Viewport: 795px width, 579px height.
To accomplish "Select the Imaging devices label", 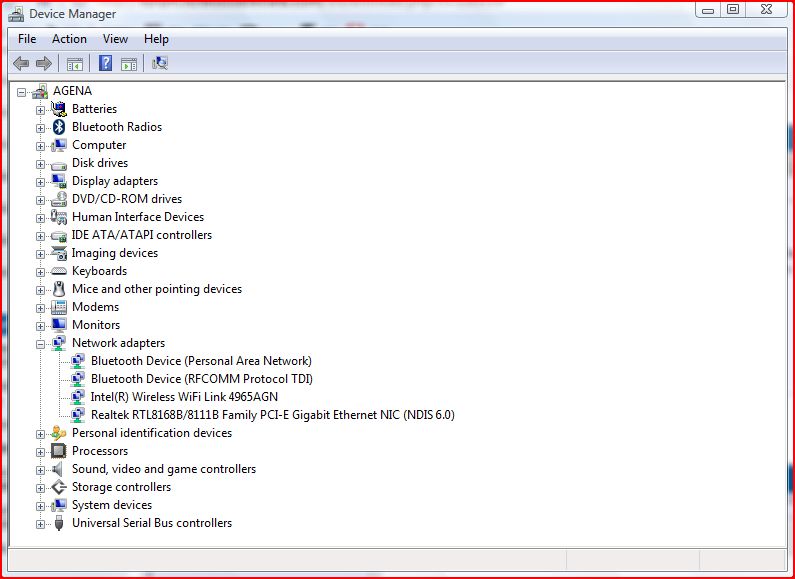I will [115, 253].
